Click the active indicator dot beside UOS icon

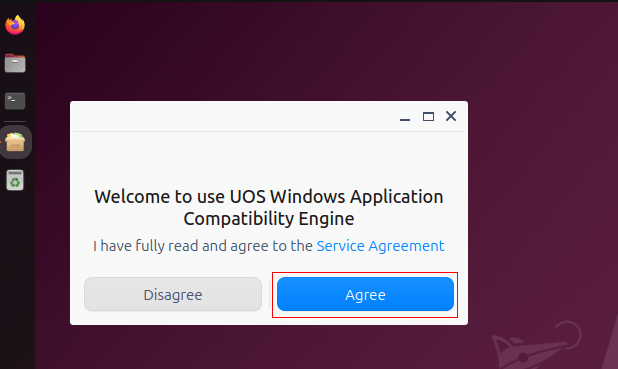(1, 142)
